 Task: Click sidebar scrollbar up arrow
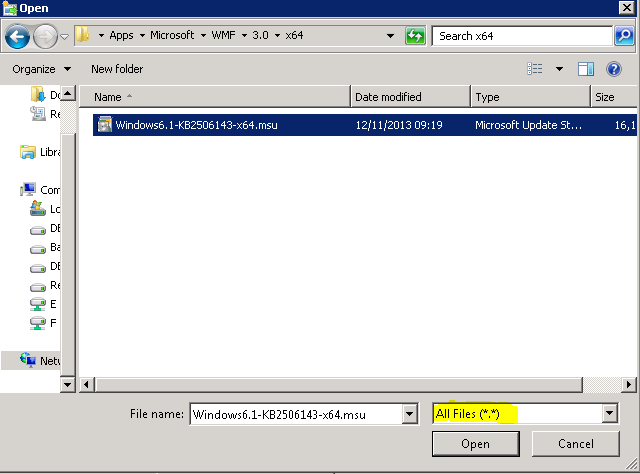(x=68, y=93)
